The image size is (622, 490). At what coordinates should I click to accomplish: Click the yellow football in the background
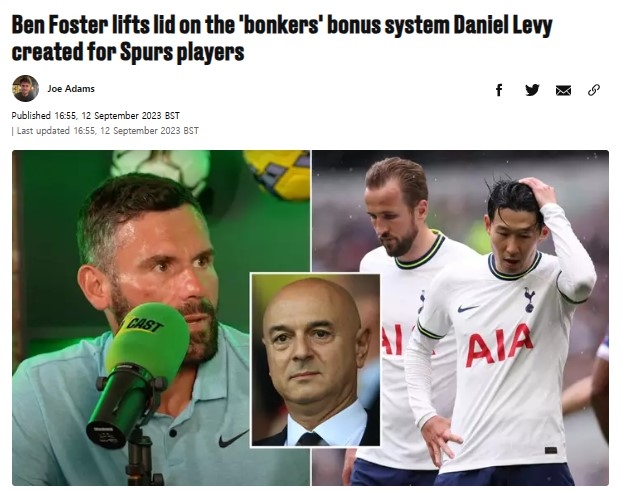[x=277, y=173]
